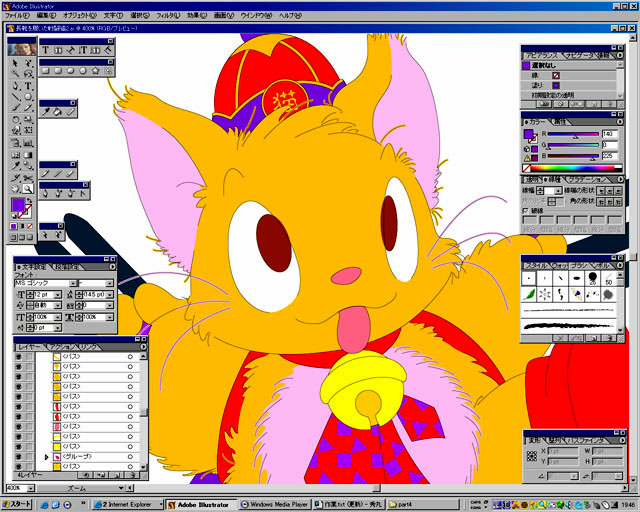Click target circle of the <グループ> row
The image size is (640, 512).
[x=130, y=457]
